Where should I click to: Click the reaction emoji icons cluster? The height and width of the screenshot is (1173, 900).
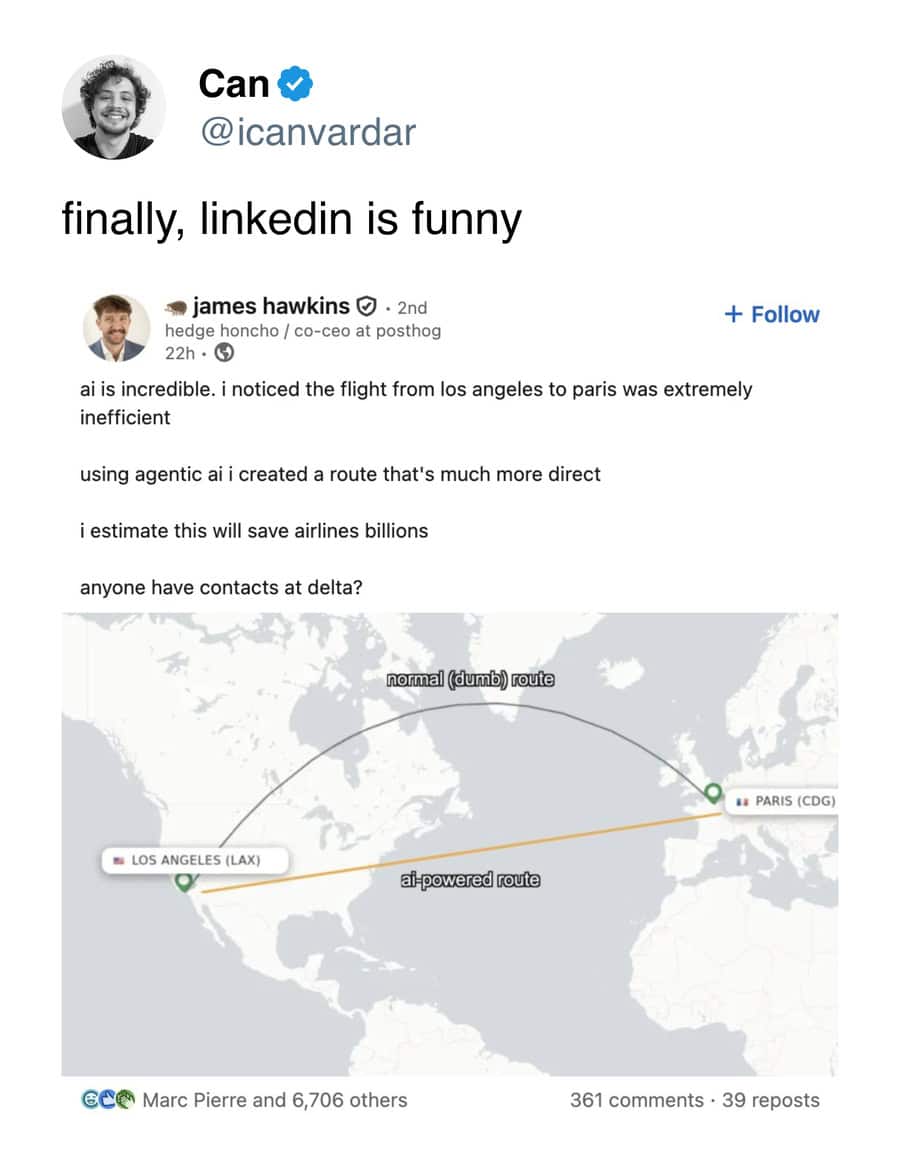[x=107, y=1100]
